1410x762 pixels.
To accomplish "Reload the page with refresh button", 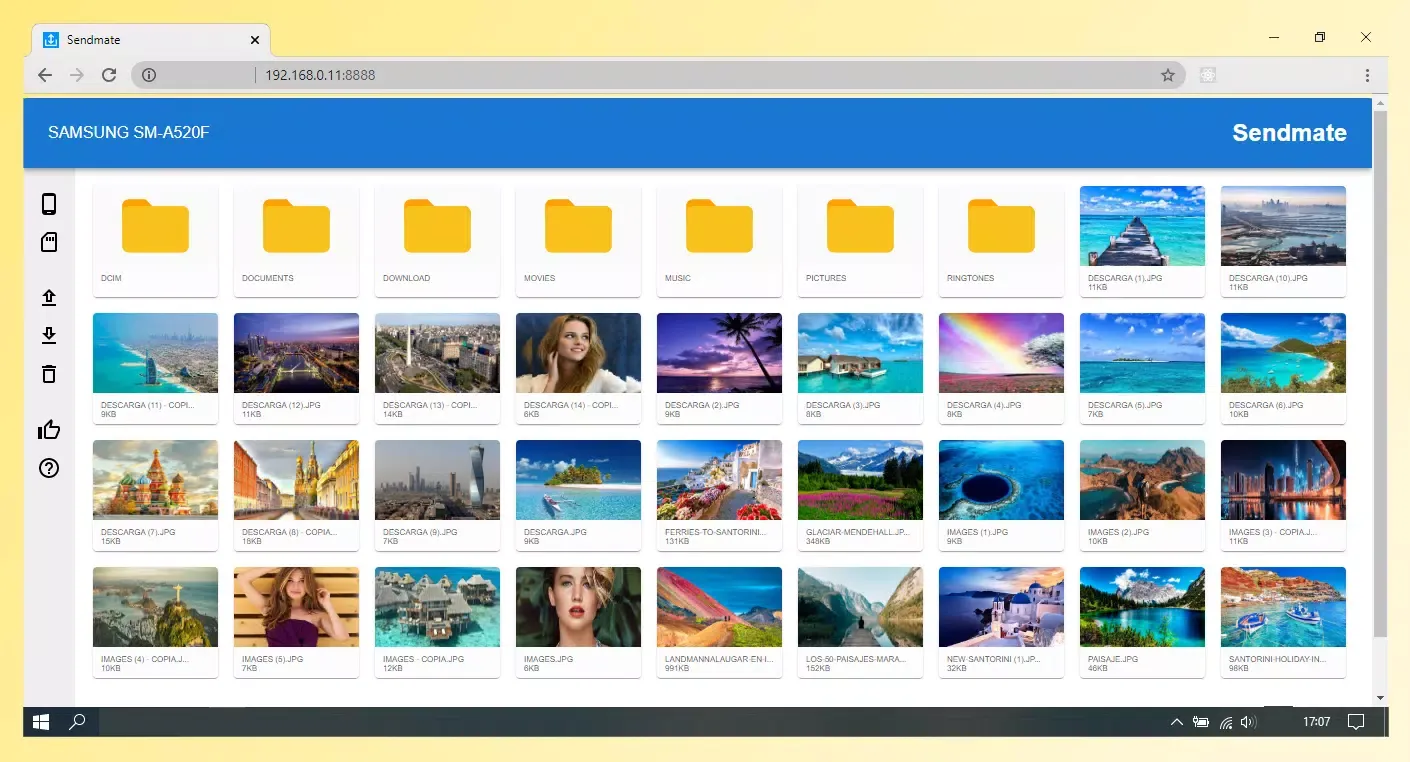I will (109, 75).
